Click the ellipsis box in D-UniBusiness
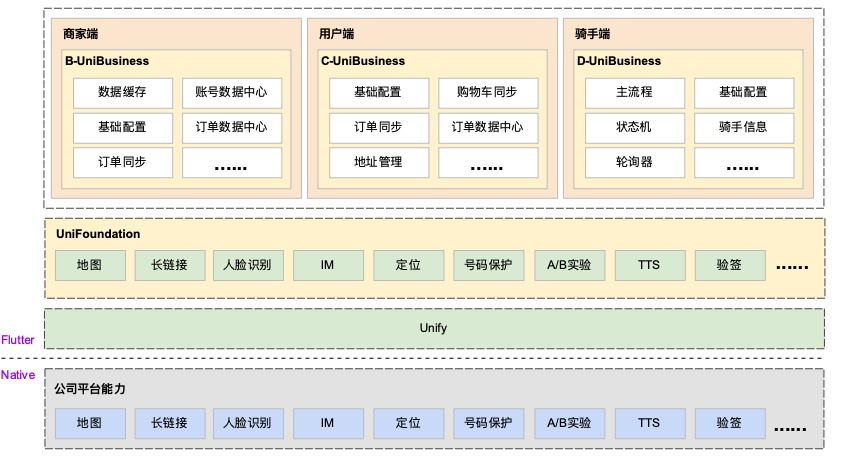Screen dimensions: 858x468 [x=744, y=162]
